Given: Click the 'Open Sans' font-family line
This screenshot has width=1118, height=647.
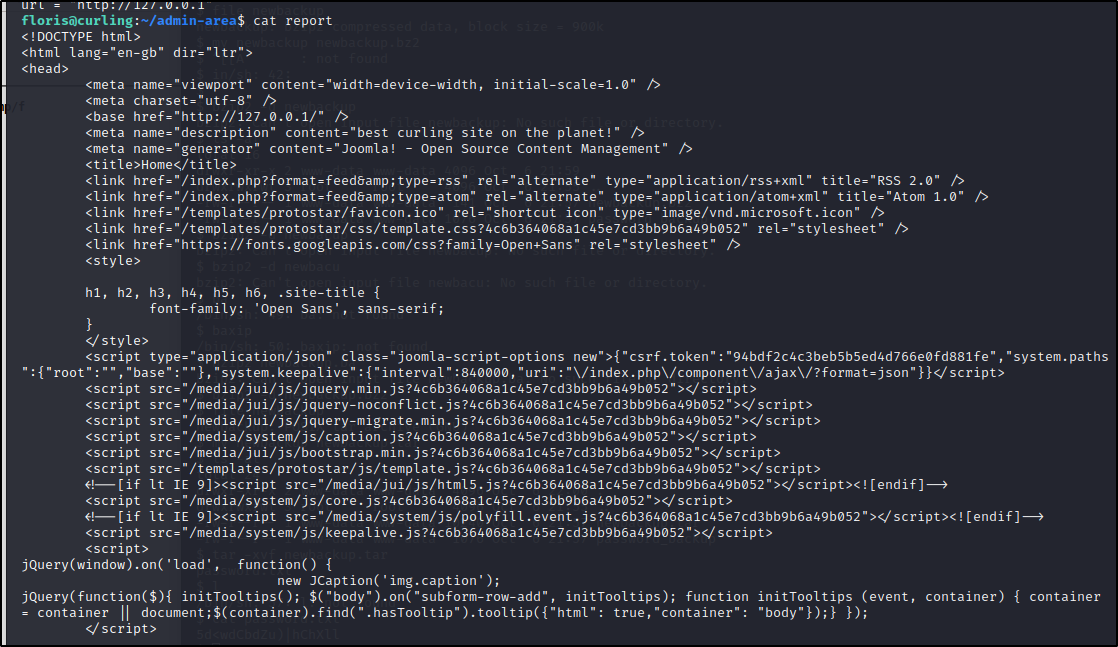Looking at the screenshot, I should pos(297,309).
